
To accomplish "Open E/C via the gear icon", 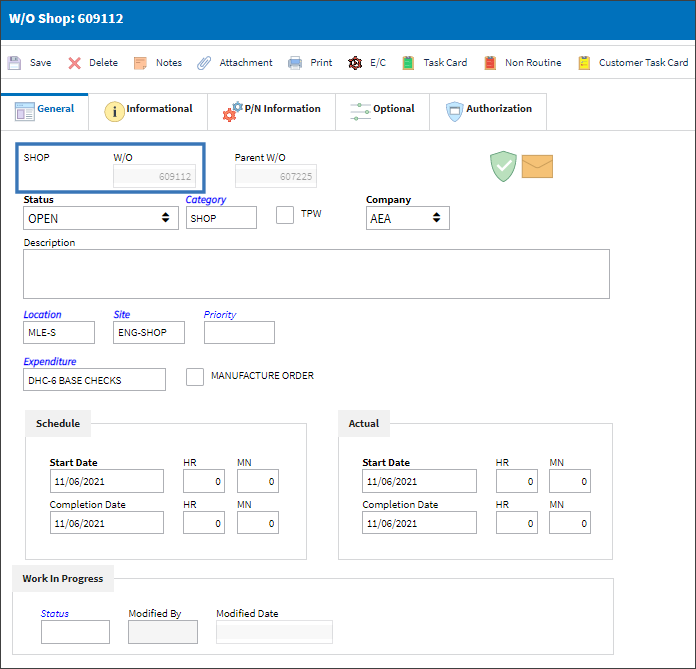I will pos(355,63).
